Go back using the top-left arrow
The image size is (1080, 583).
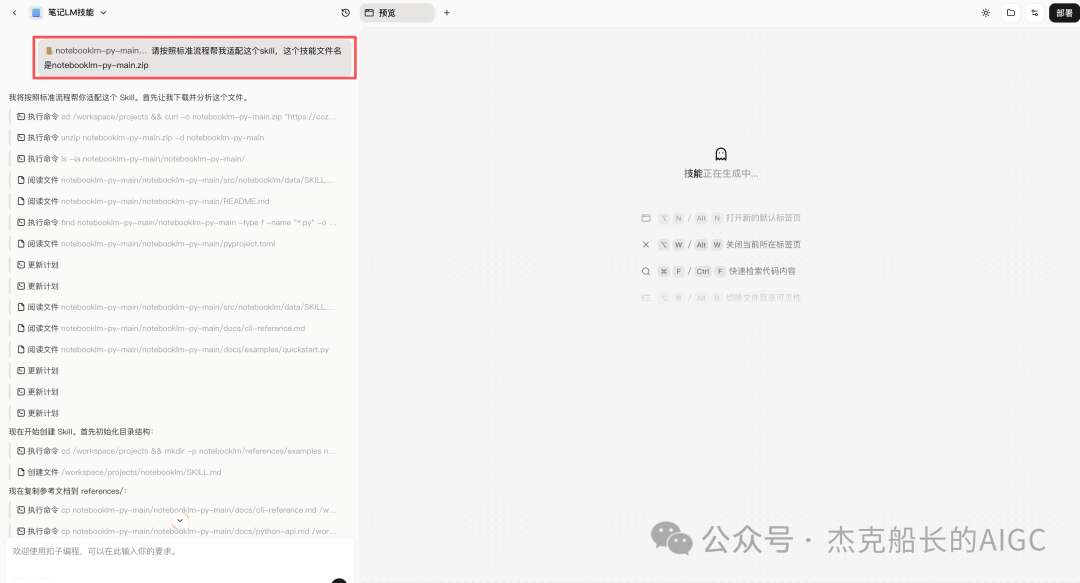click(14, 12)
